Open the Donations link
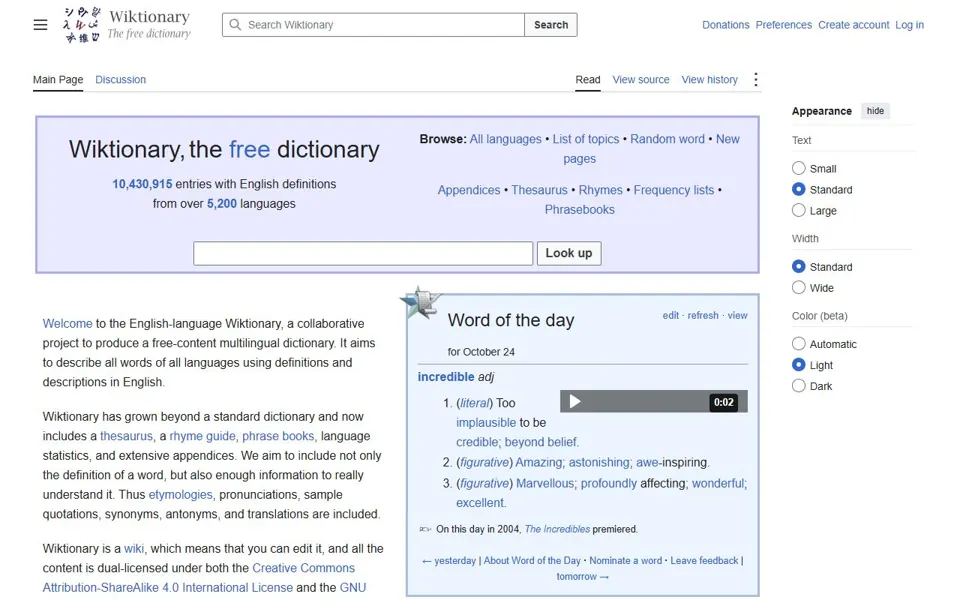The height and width of the screenshot is (600, 960). (726, 24)
